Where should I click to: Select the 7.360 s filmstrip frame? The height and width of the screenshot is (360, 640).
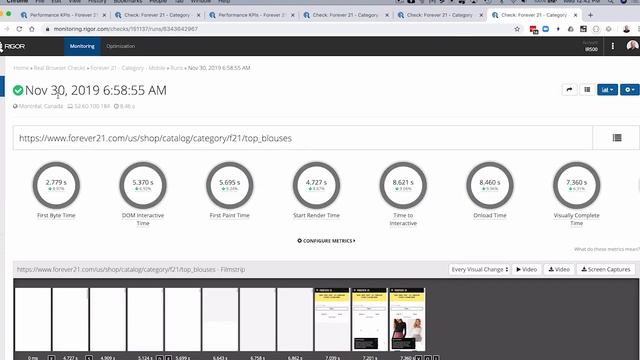(407, 319)
